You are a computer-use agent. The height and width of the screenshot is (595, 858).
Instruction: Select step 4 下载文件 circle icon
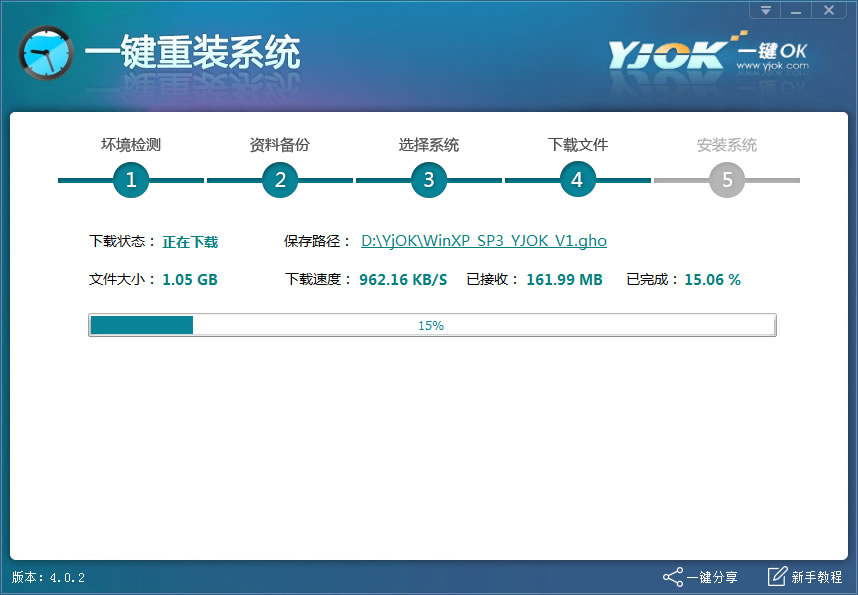pyautogui.click(x=577, y=180)
